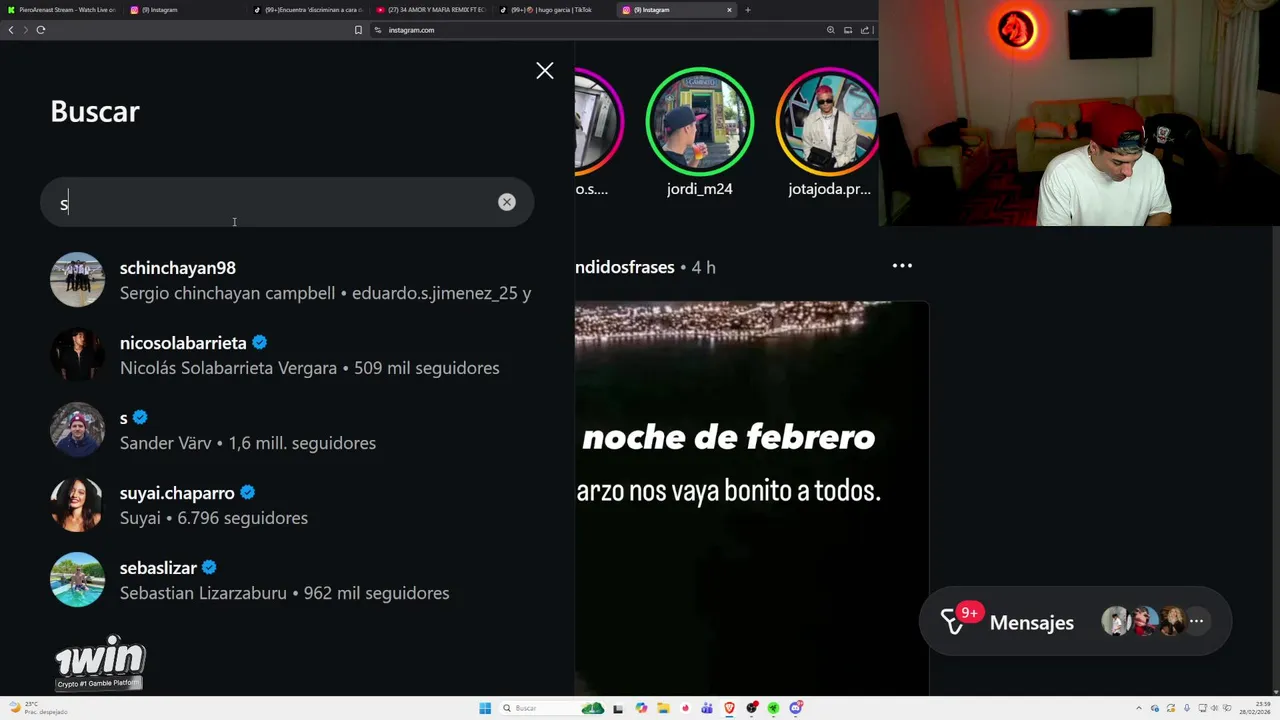This screenshot has height=720, width=1280.
Task: Open Razer app from taskbar
Action: pos(773,708)
